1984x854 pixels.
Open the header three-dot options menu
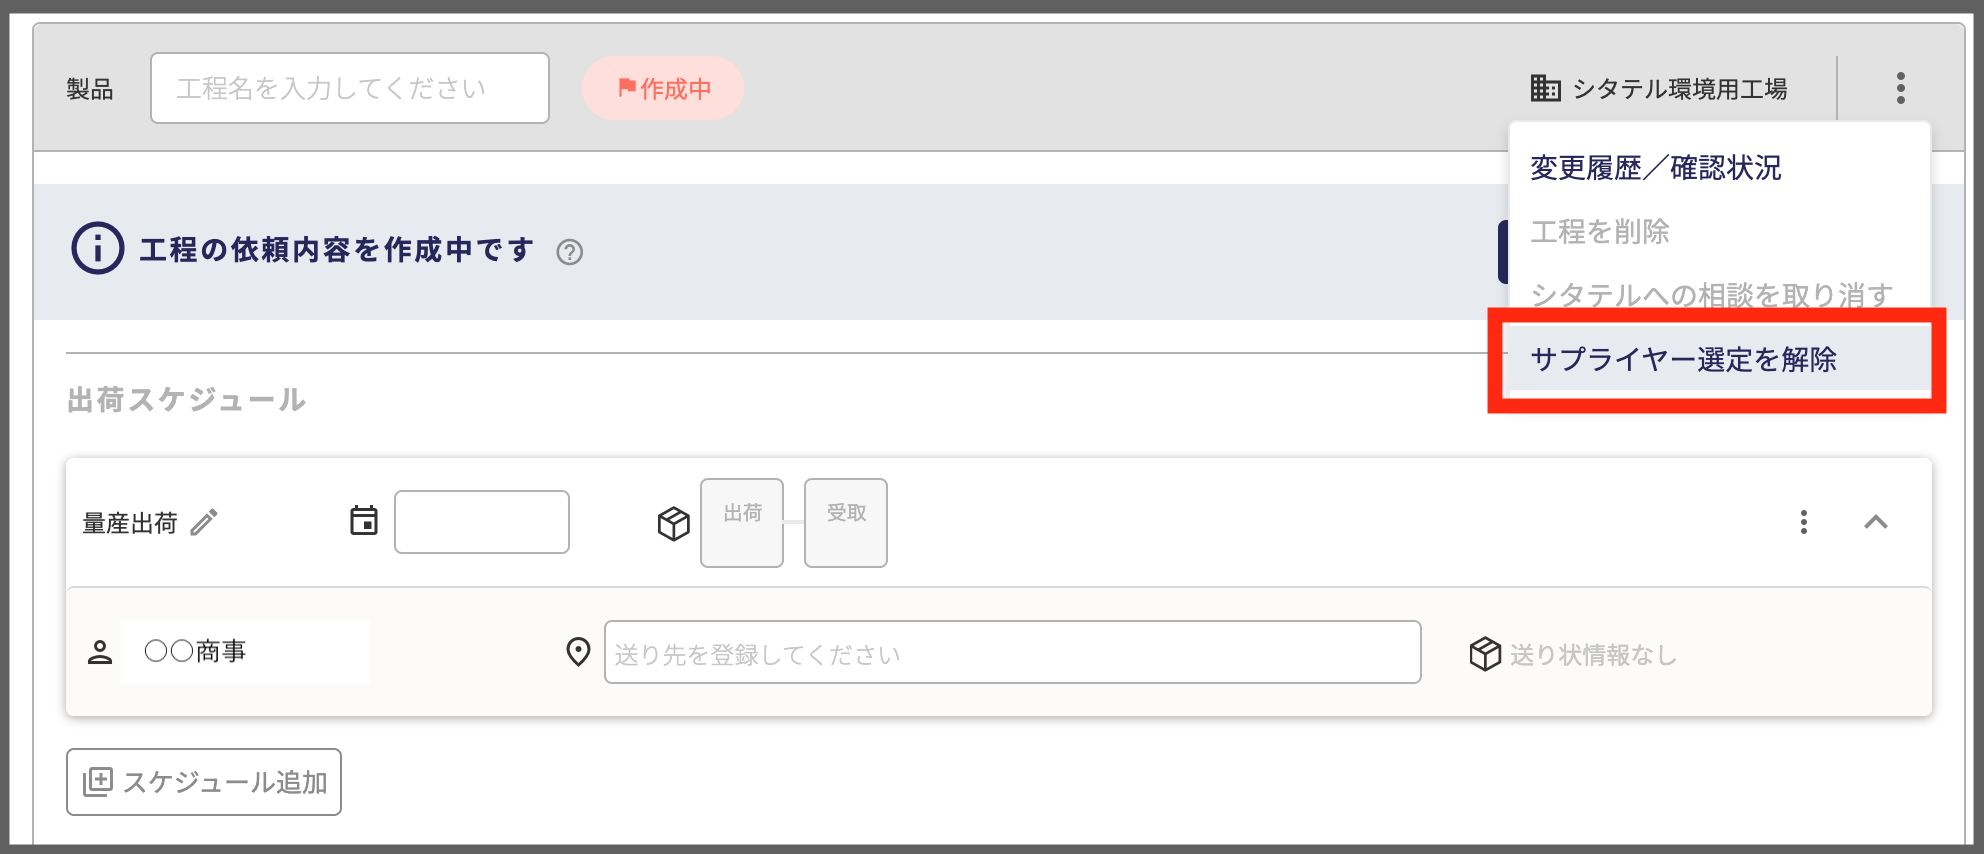(x=1900, y=88)
